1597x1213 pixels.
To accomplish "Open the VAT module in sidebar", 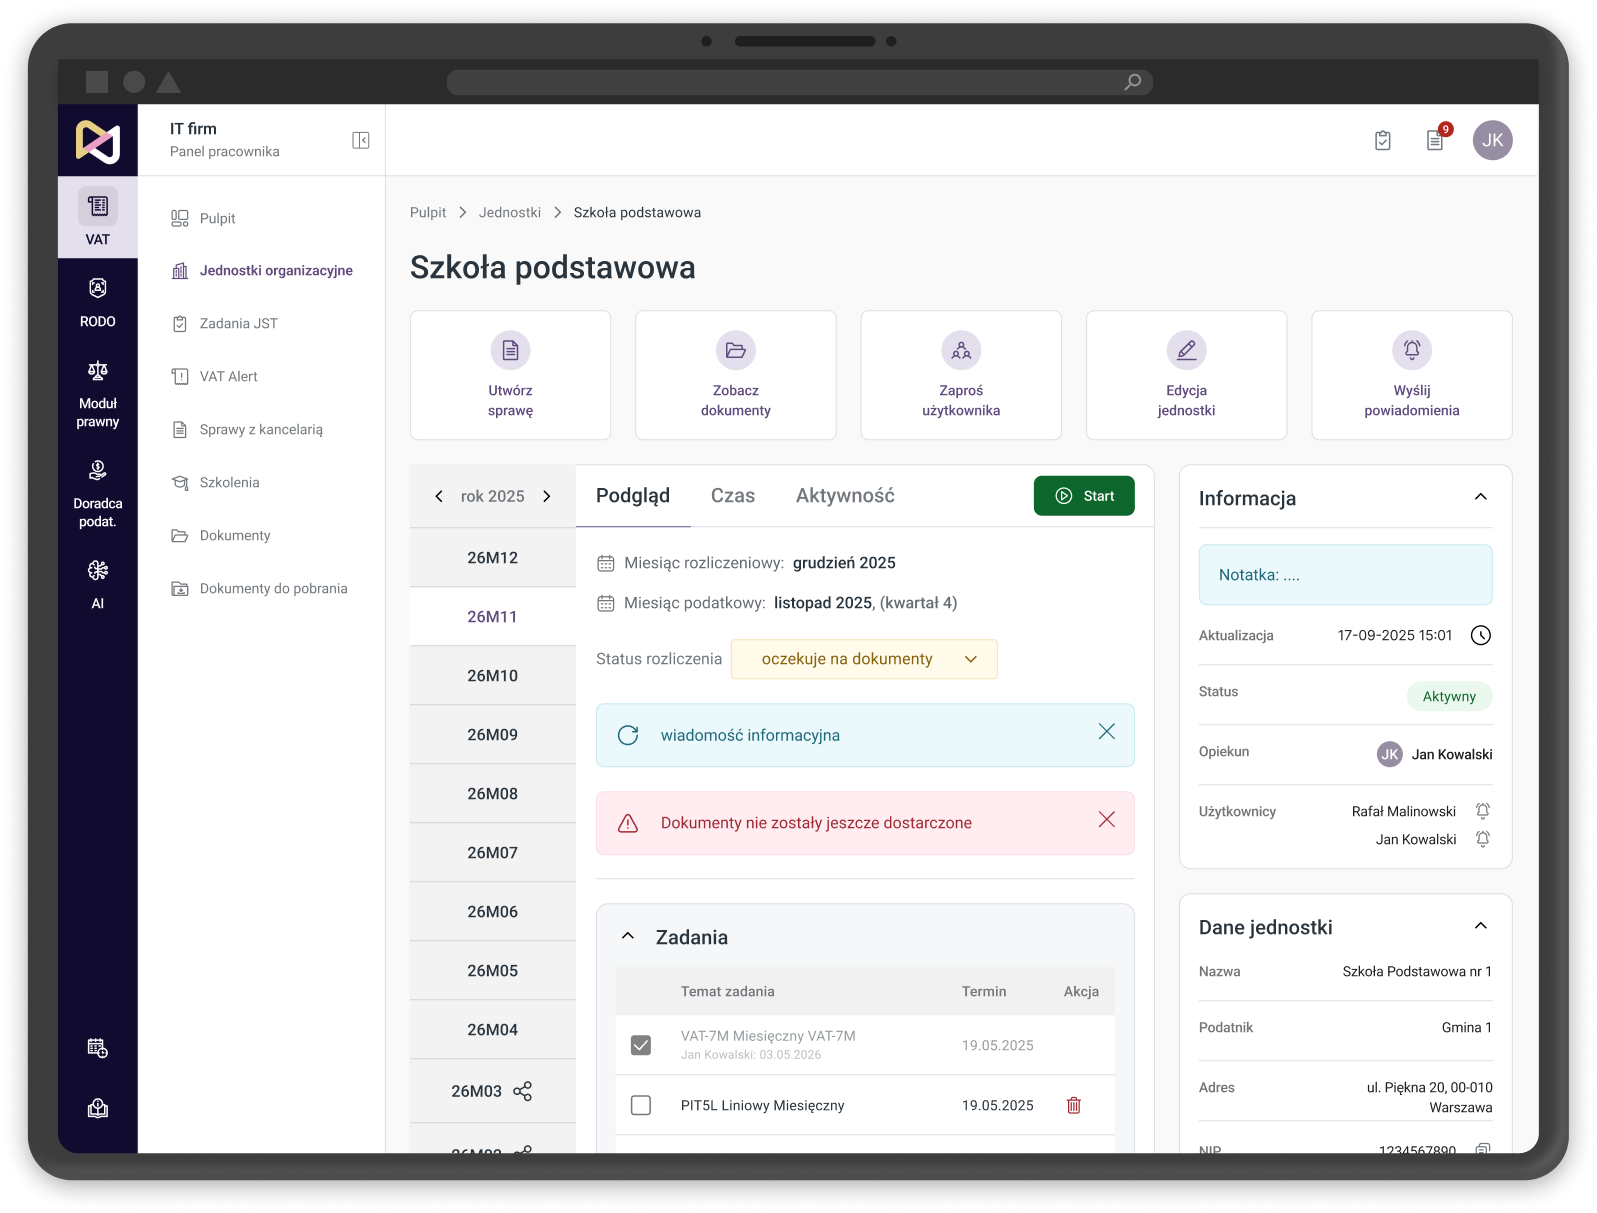I will [97, 217].
